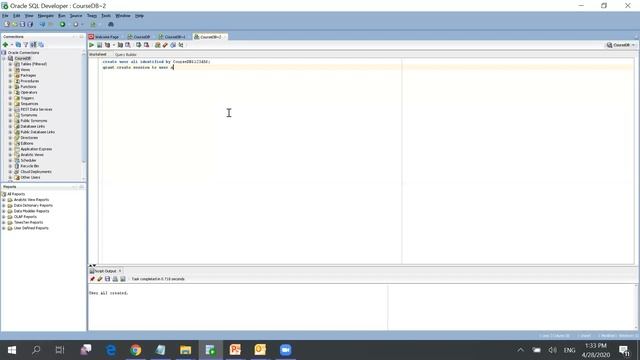Select the Scheduler tree item

[29, 160]
